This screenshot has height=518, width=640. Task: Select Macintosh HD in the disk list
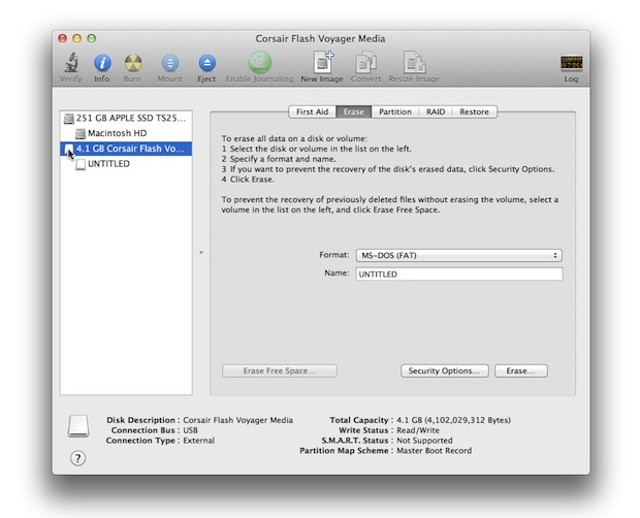(126, 133)
